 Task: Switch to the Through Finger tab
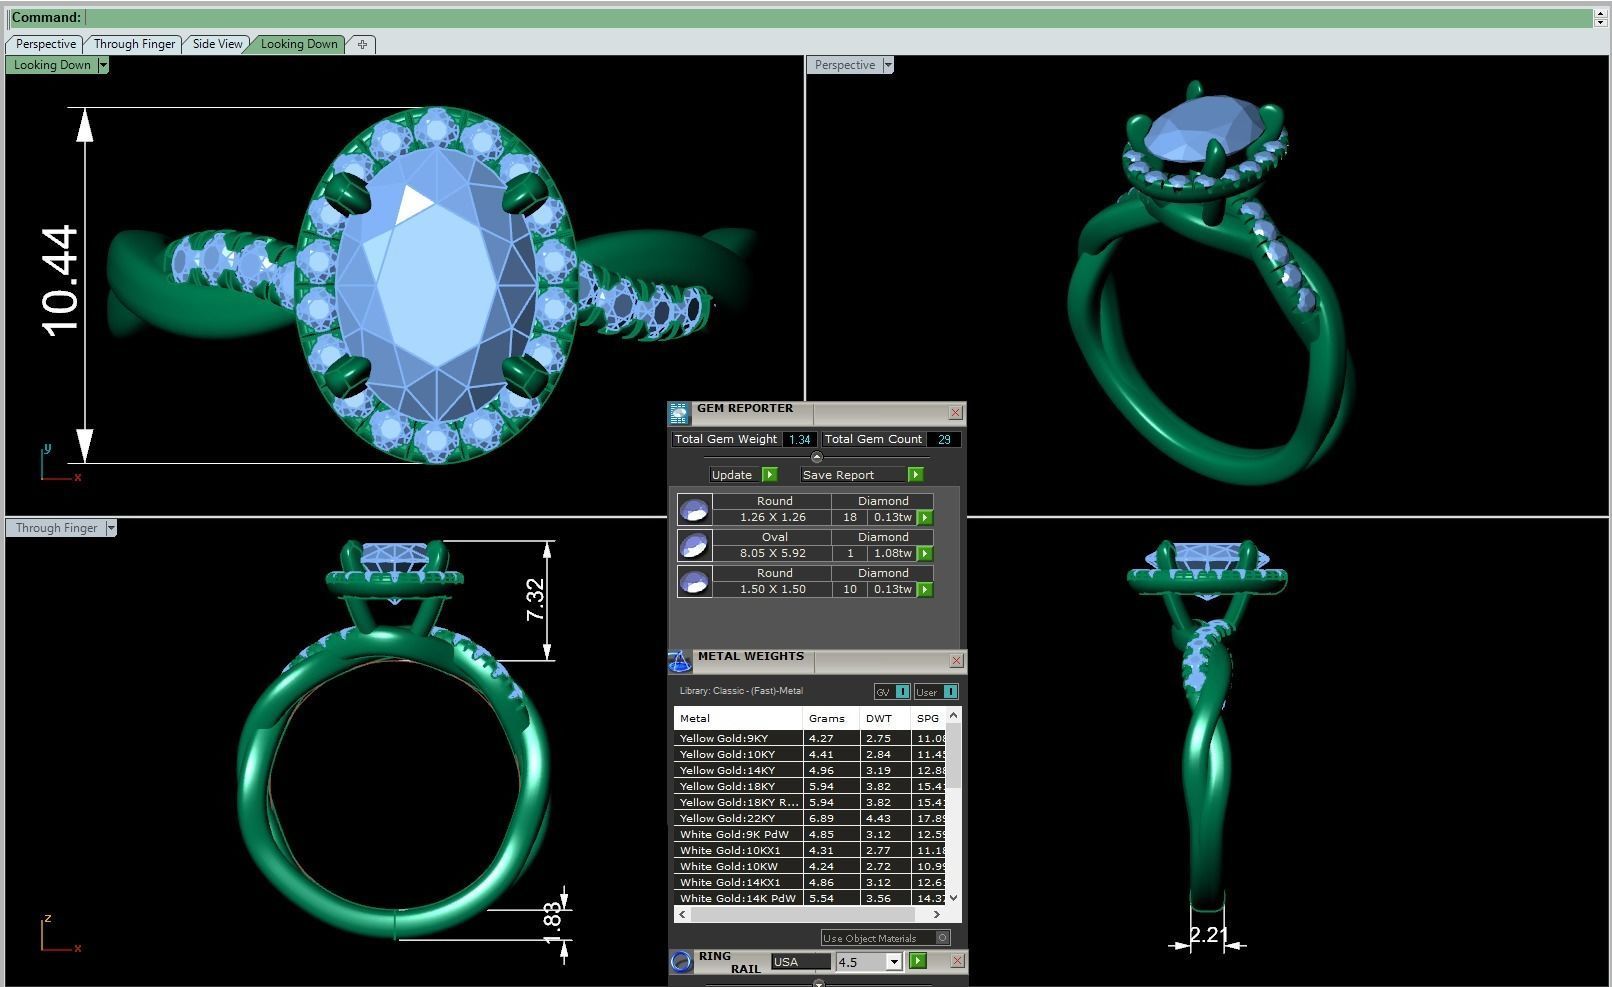pyautogui.click(x=134, y=44)
